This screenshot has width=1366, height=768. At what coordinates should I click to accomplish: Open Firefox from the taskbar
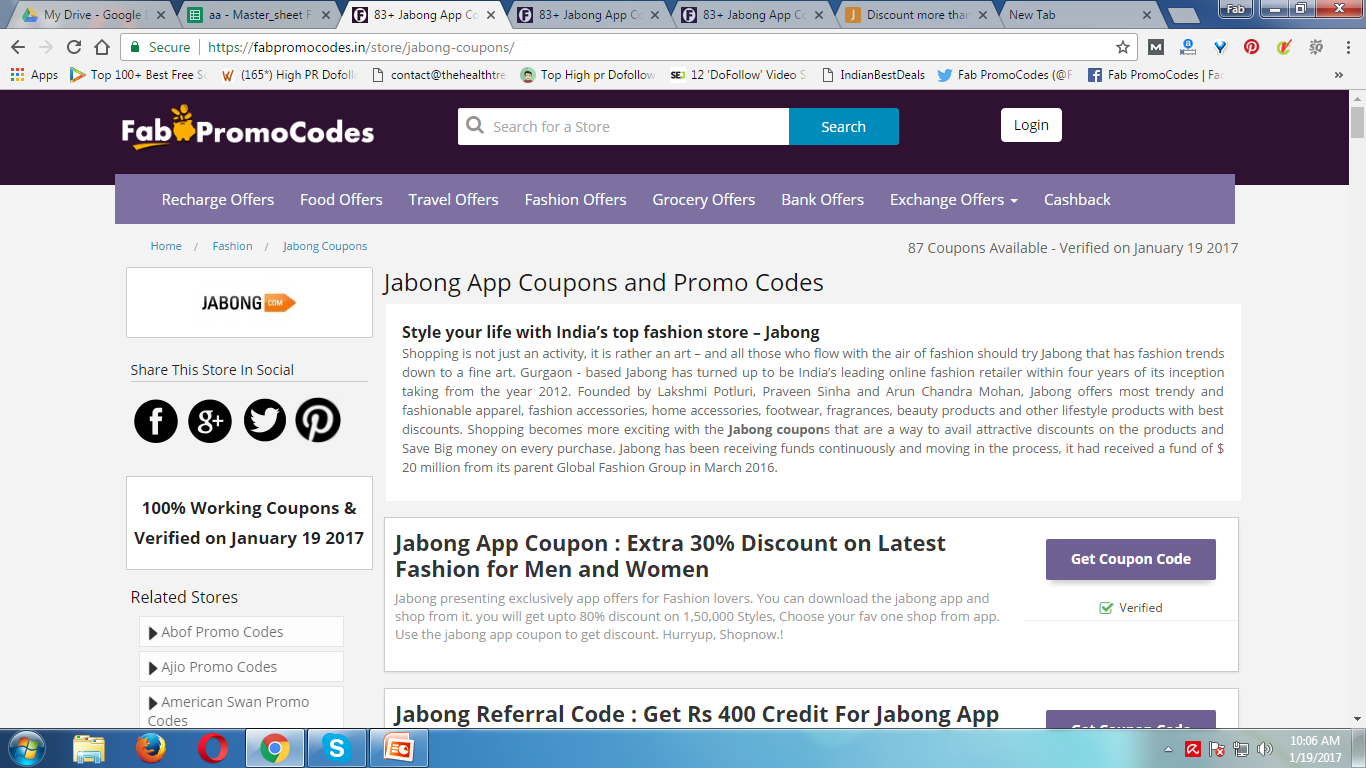coord(151,748)
